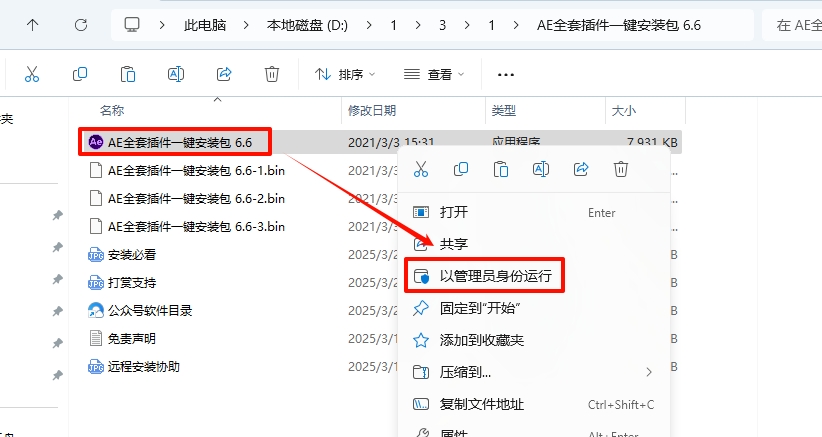Choose 压缩到... in the context menu
Screen dimensions: 822x437
coord(534,372)
